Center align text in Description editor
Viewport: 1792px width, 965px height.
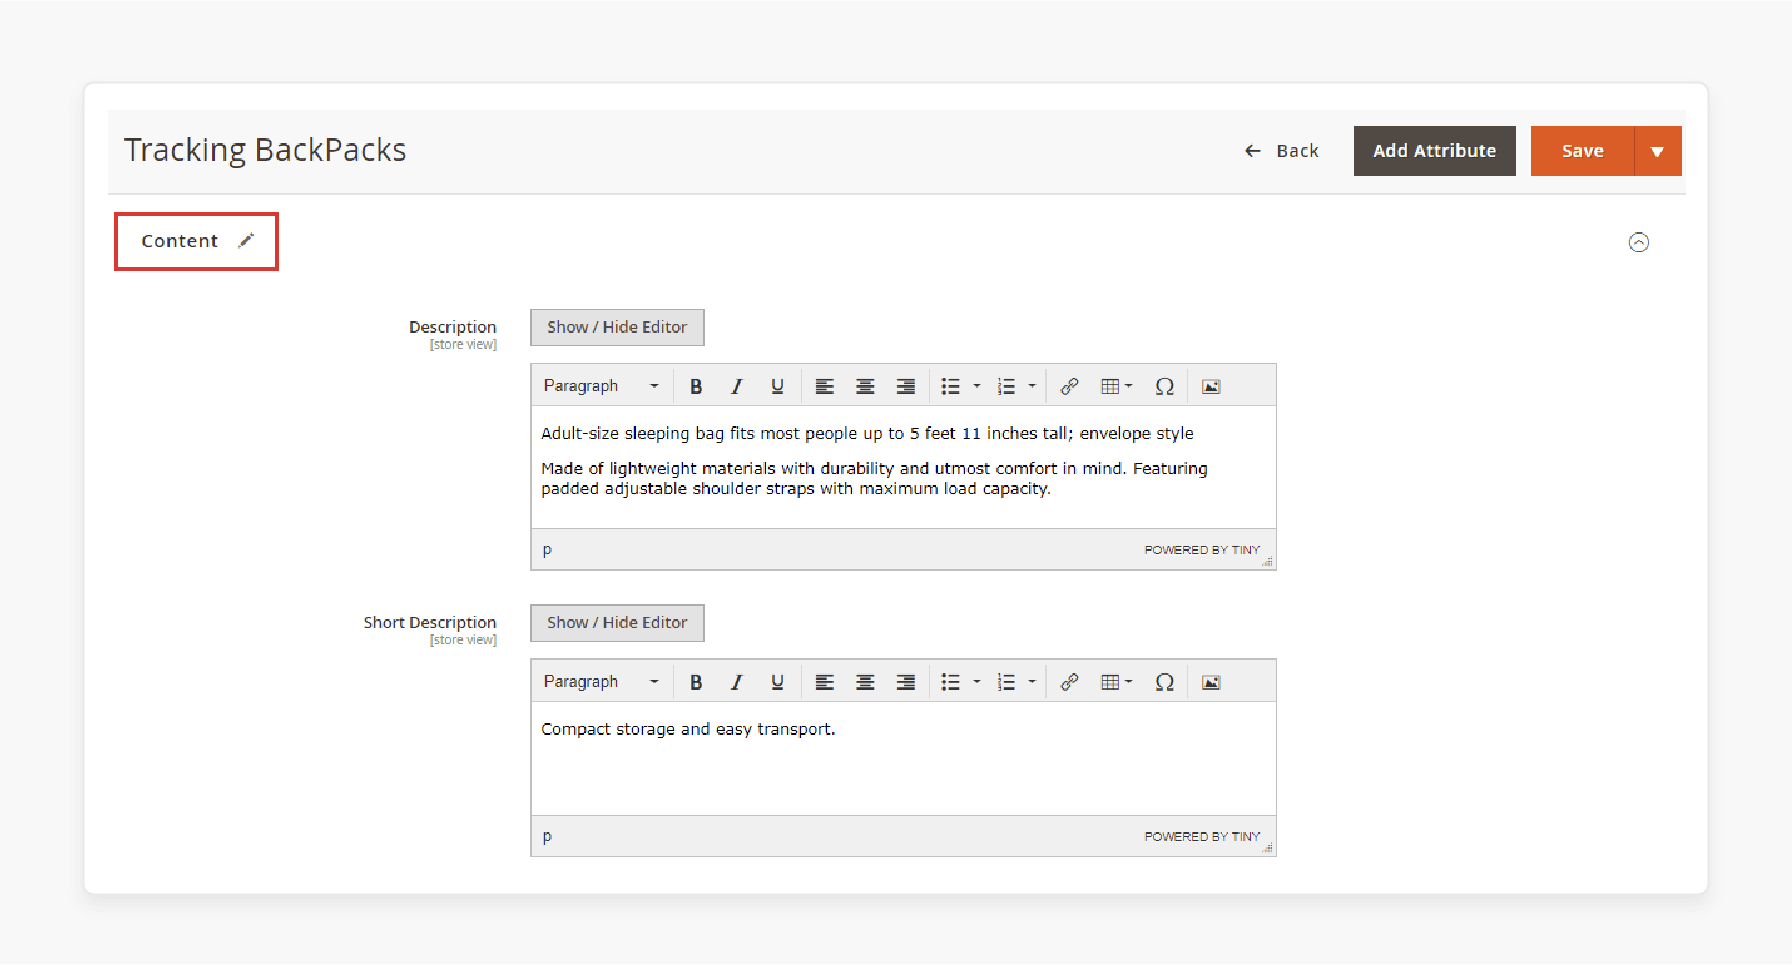coord(865,386)
